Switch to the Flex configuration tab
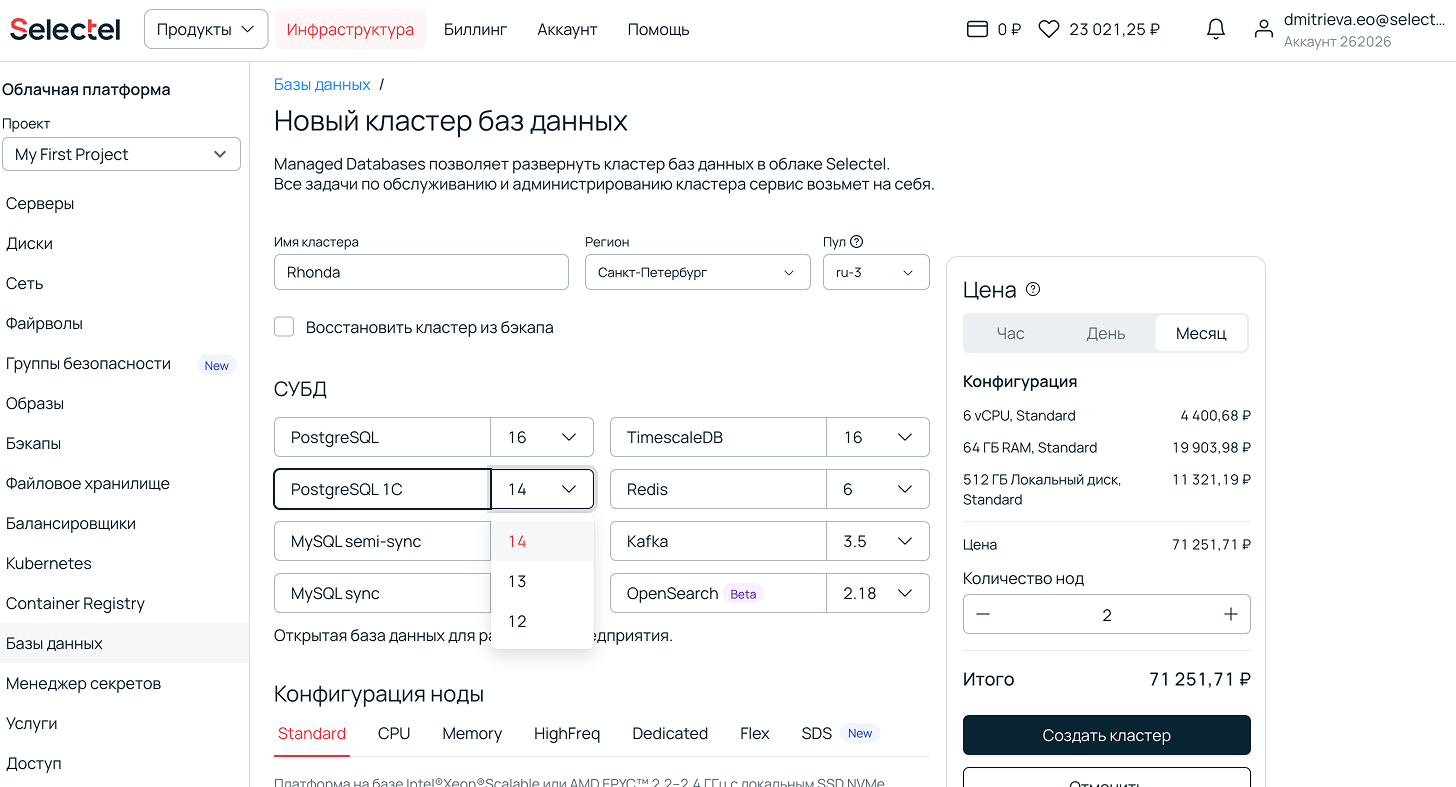 click(x=755, y=733)
